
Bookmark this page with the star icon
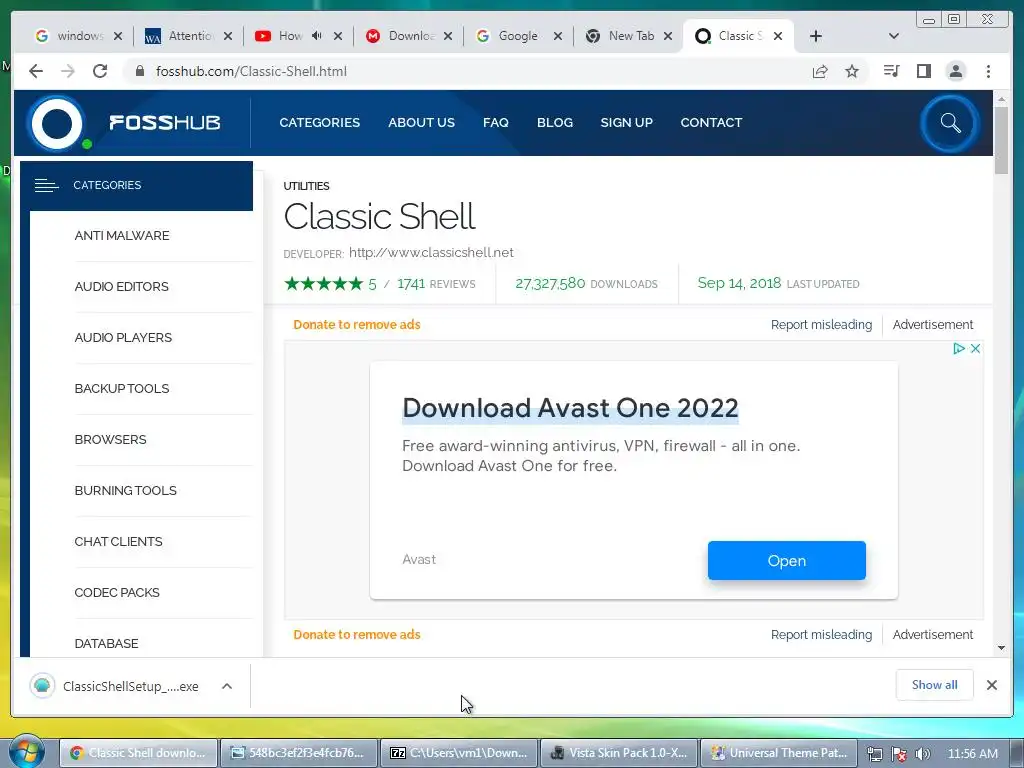click(x=852, y=71)
